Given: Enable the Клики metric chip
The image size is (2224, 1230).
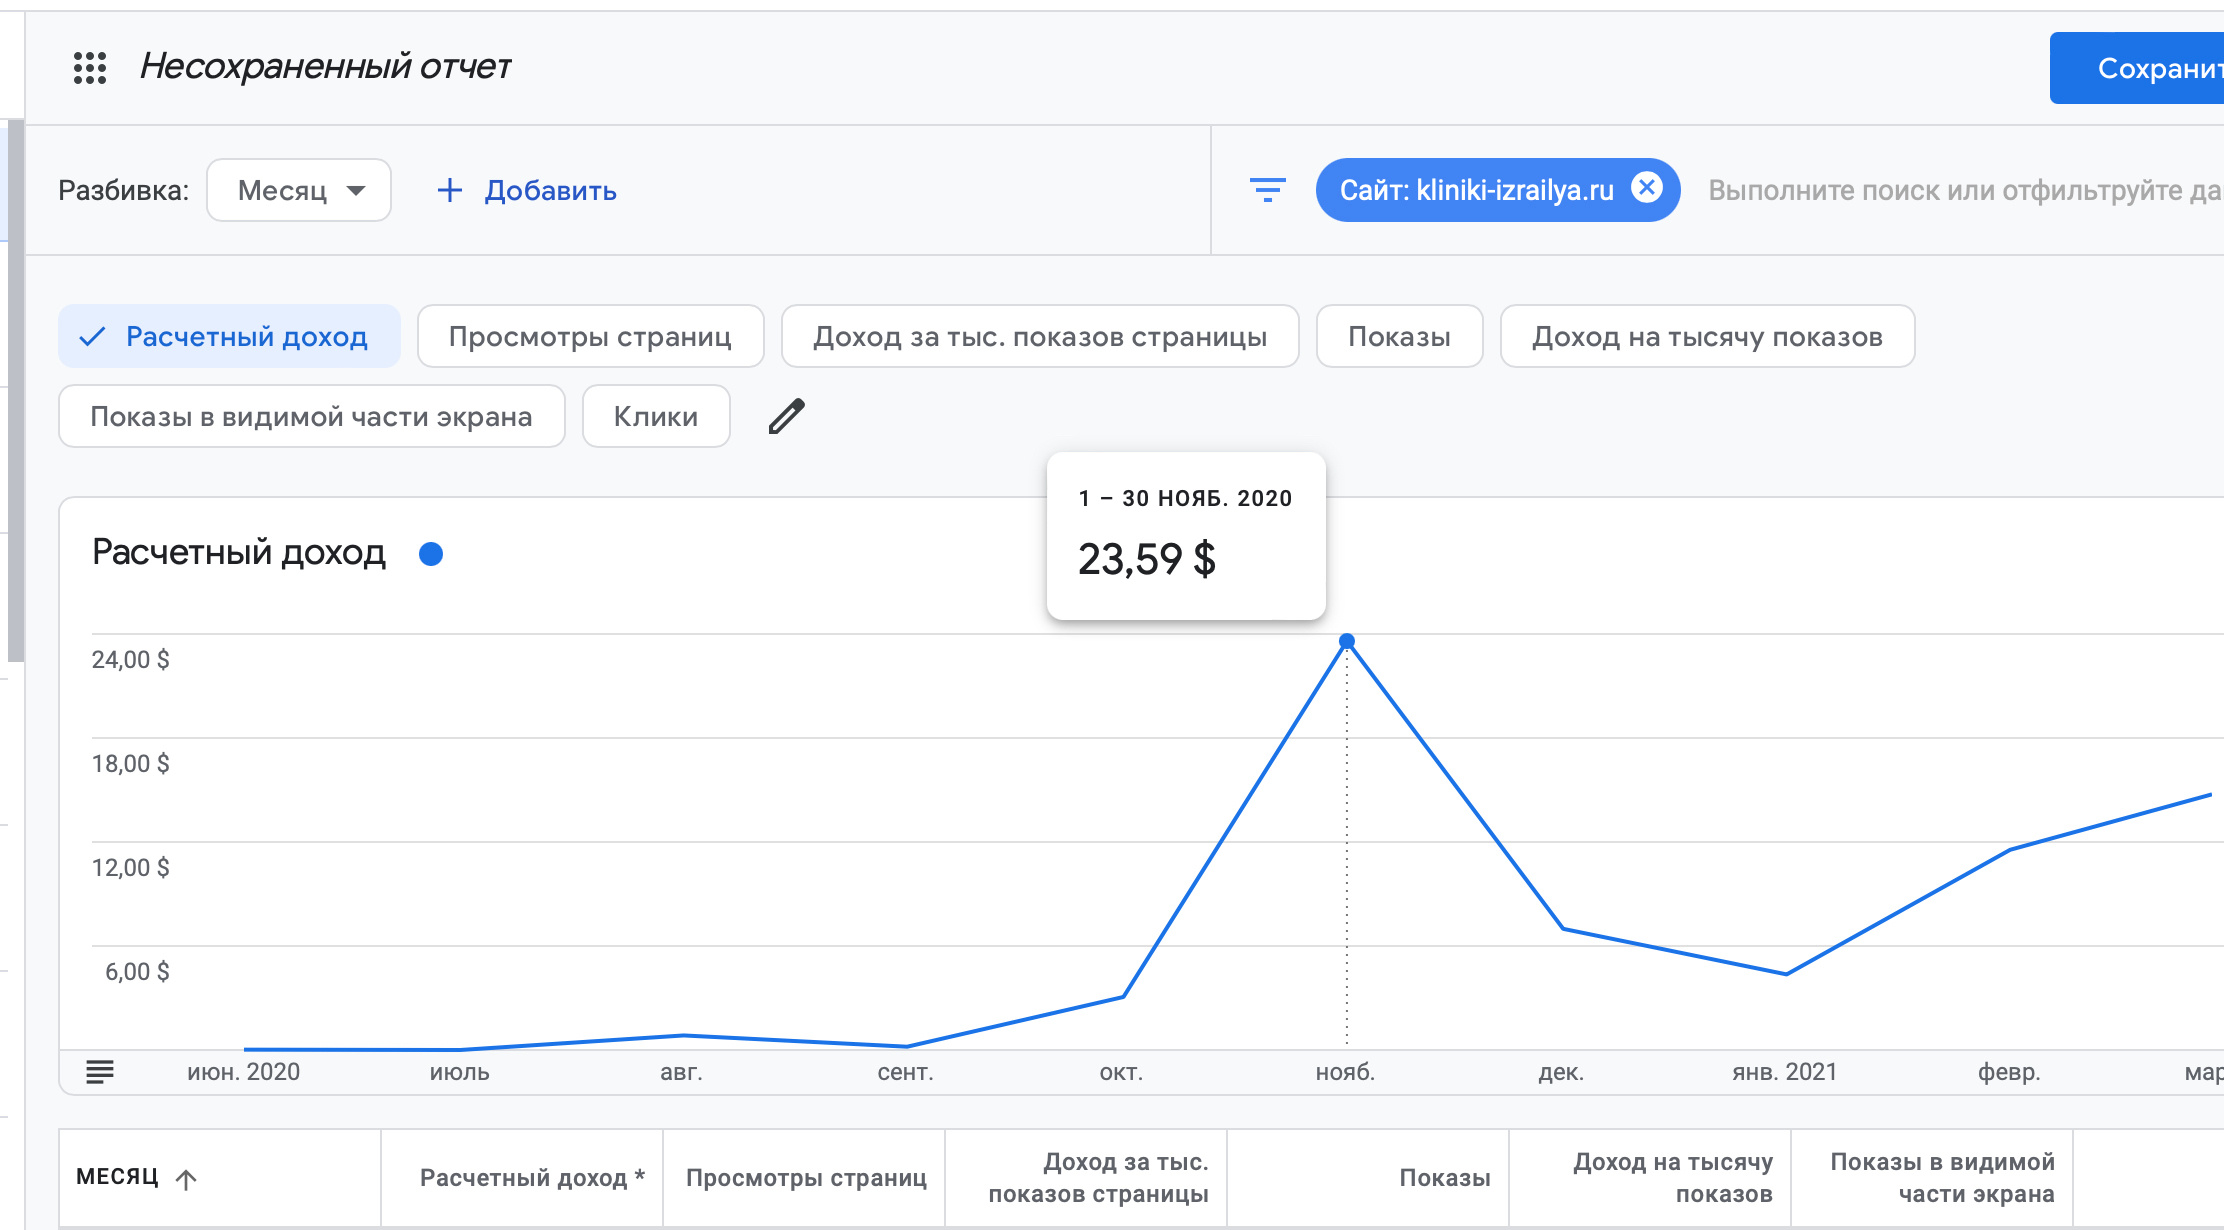Looking at the screenshot, I should coord(655,416).
